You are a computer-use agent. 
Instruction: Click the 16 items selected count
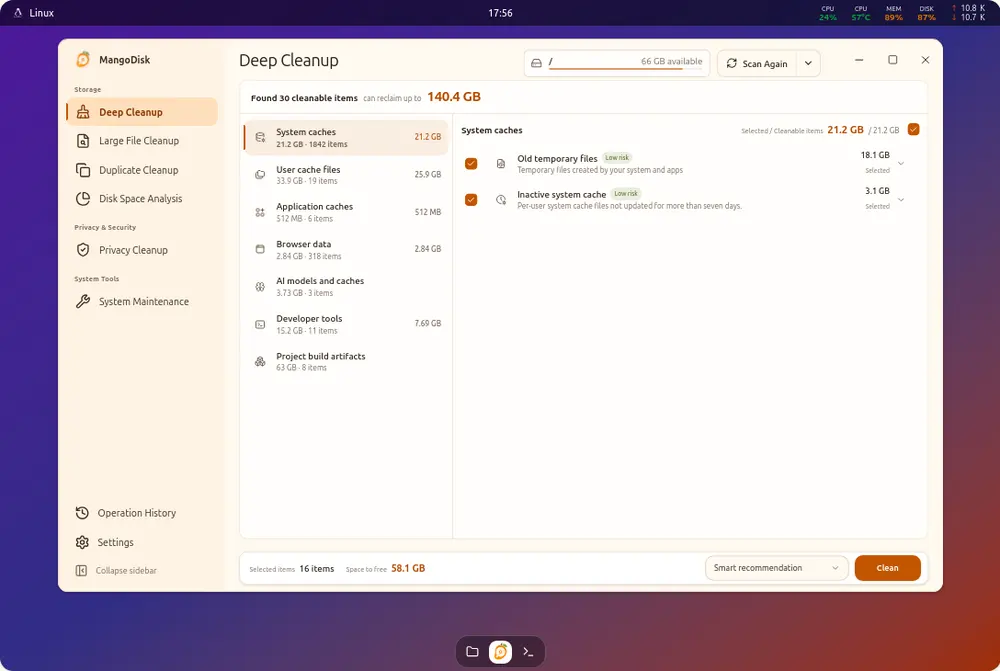click(x=317, y=568)
